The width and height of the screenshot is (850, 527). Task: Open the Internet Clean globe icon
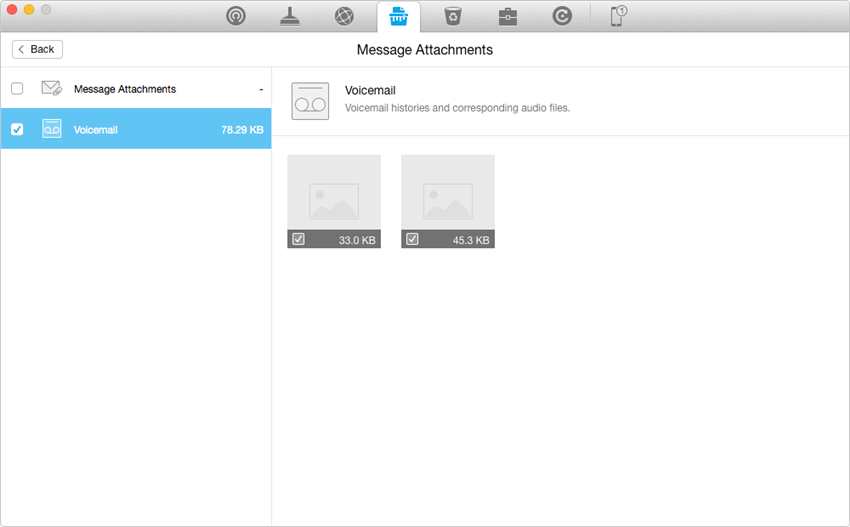pos(344,16)
